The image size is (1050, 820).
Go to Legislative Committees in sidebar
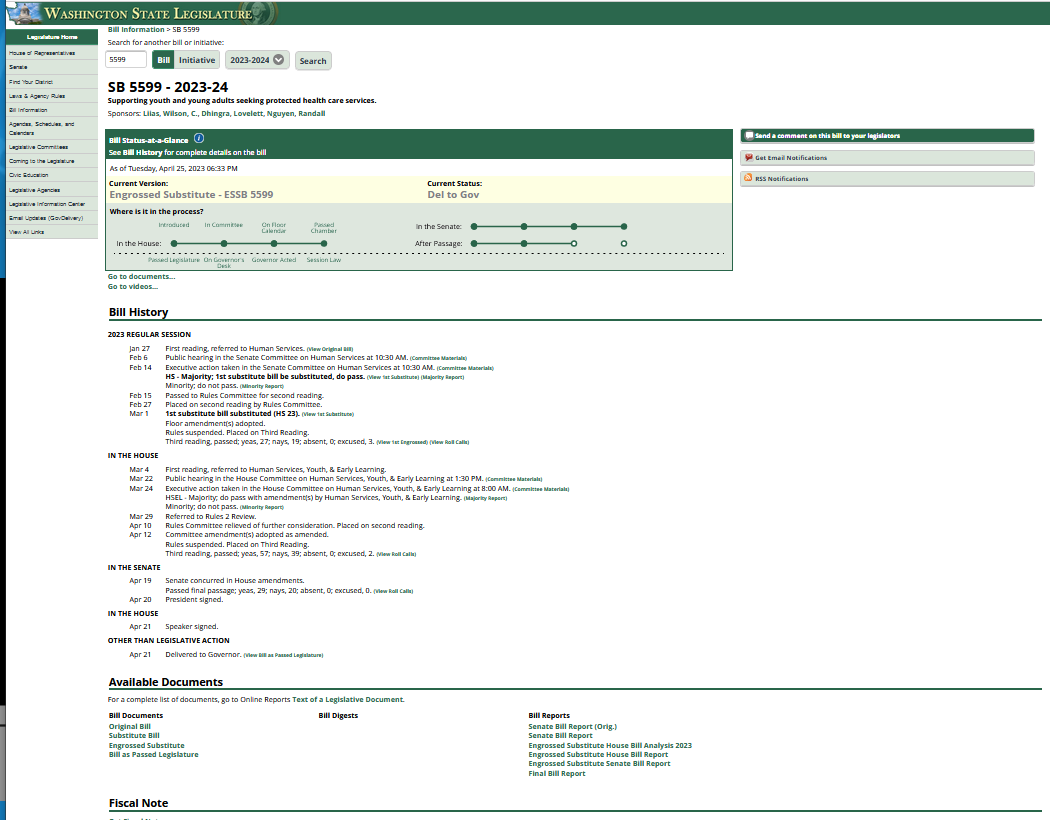tap(39, 147)
